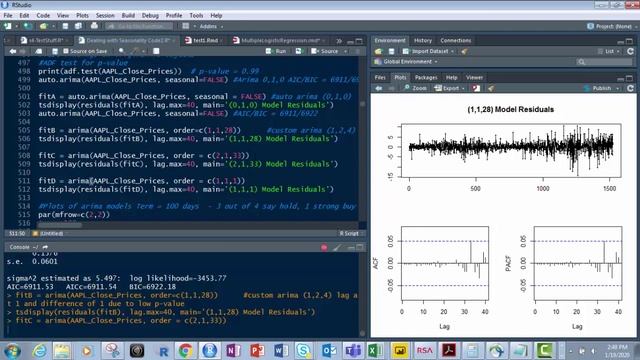The image size is (640, 360).
Task: Open Microsoft Teams from the taskbar
Action: [353, 351]
